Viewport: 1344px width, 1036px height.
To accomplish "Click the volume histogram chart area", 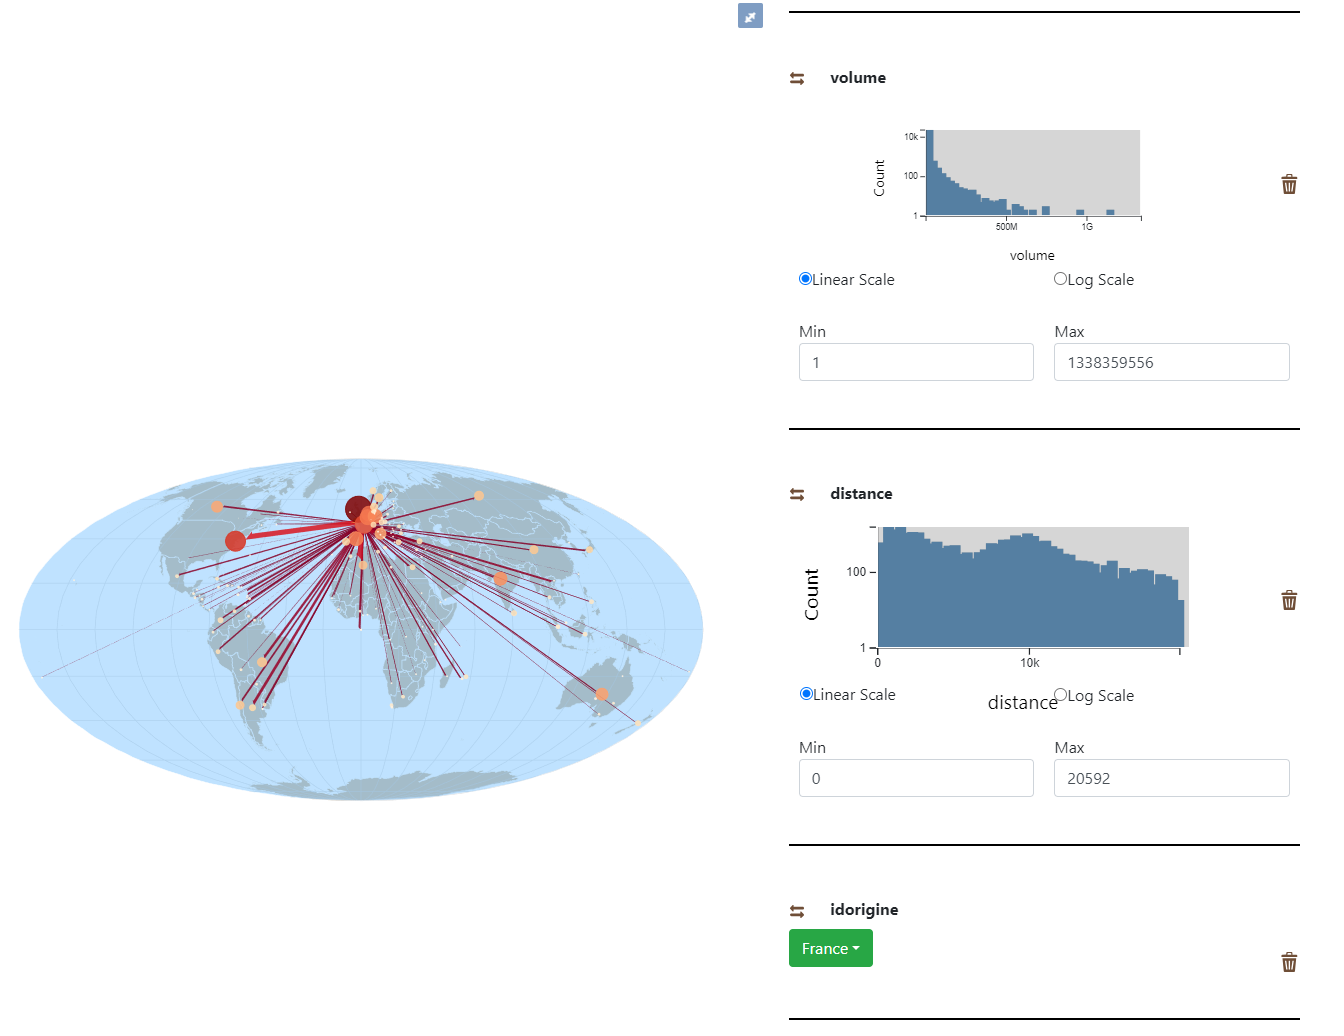I will tap(1033, 172).
